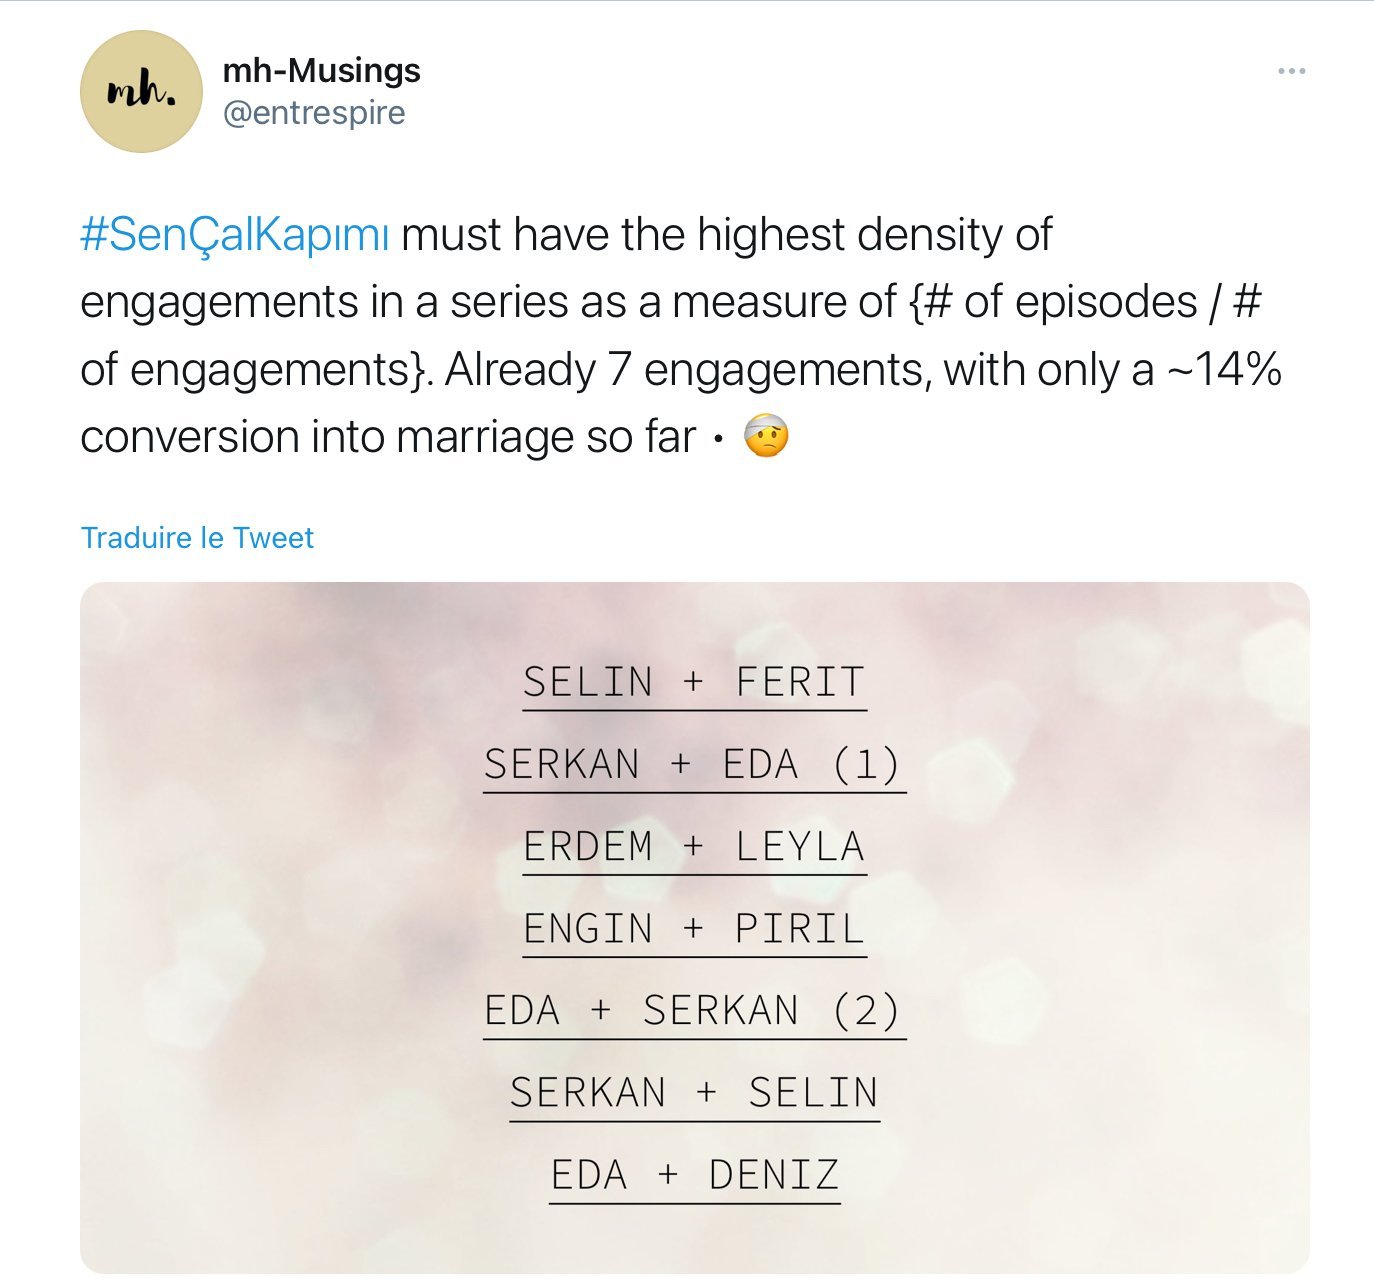Open the #SenÇalKapımı hashtag
Screen dimensions: 1374x1281
pos(234,235)
